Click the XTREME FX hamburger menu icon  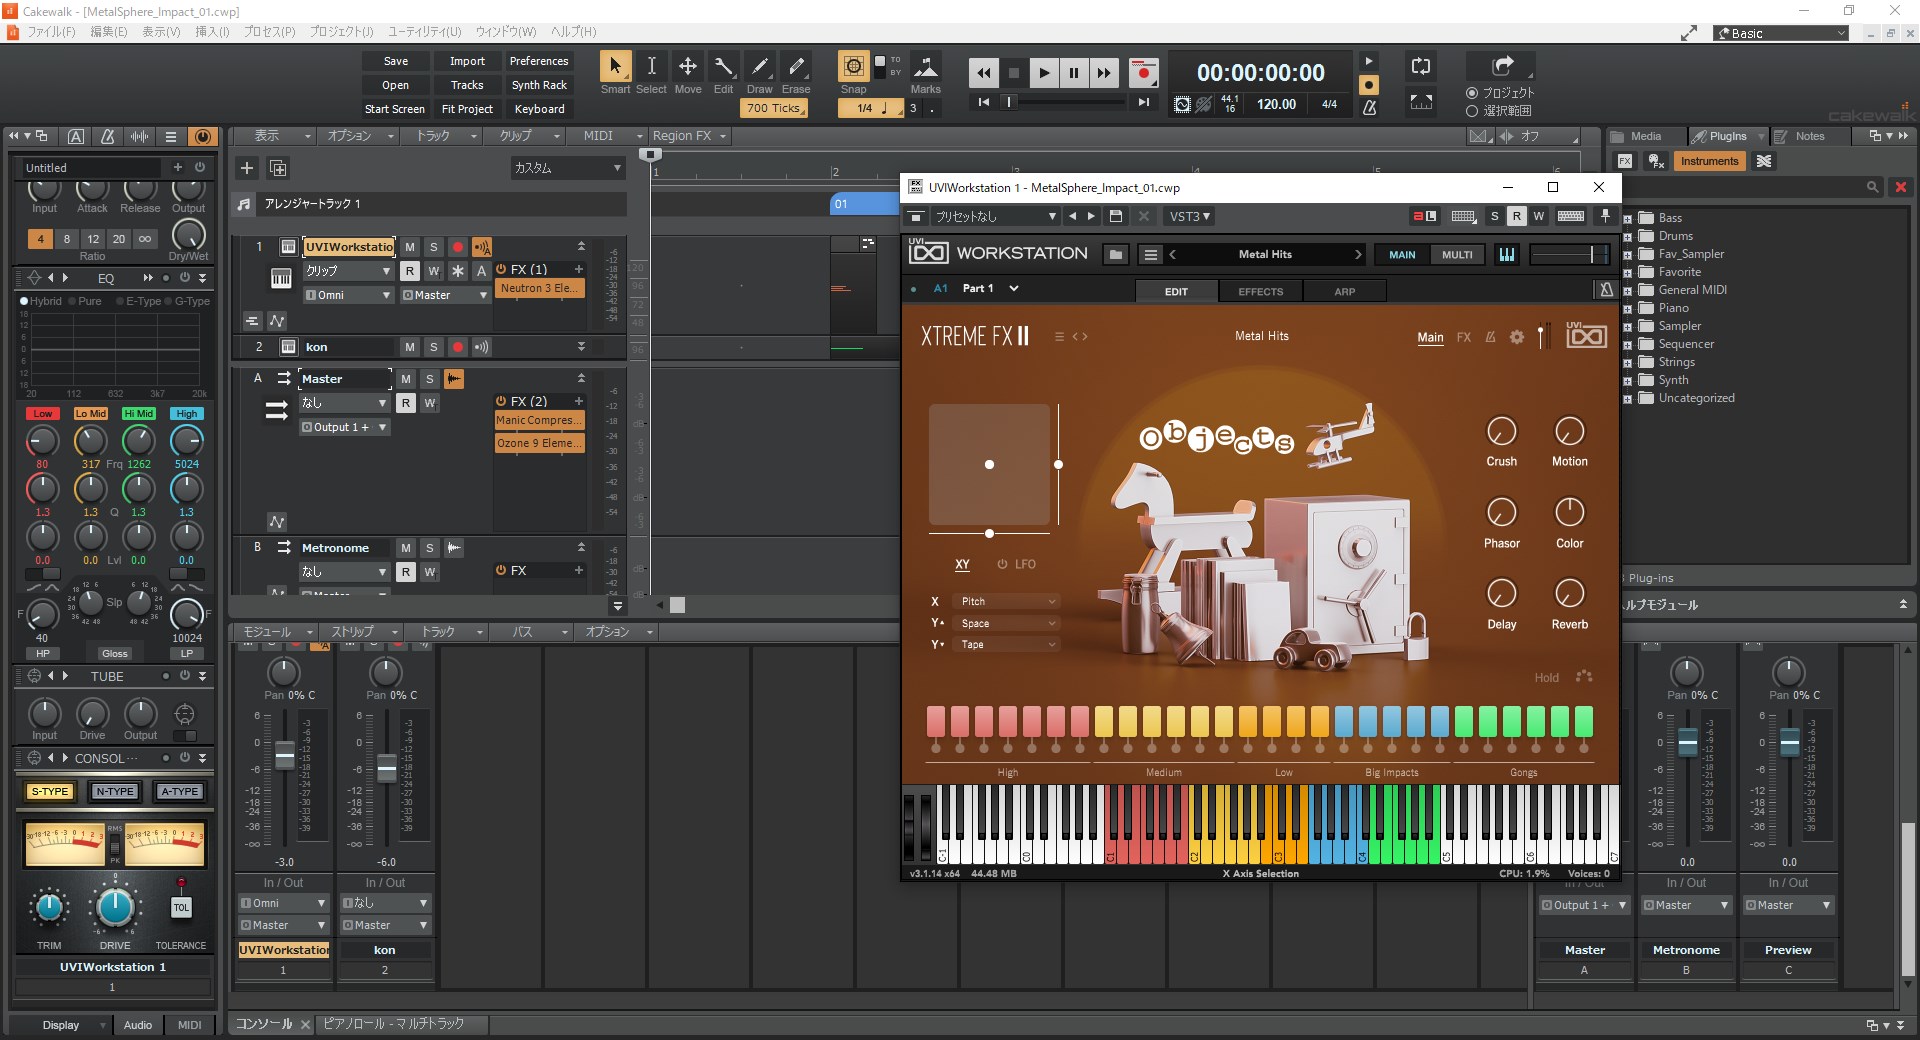click(x=1059, y=337)
